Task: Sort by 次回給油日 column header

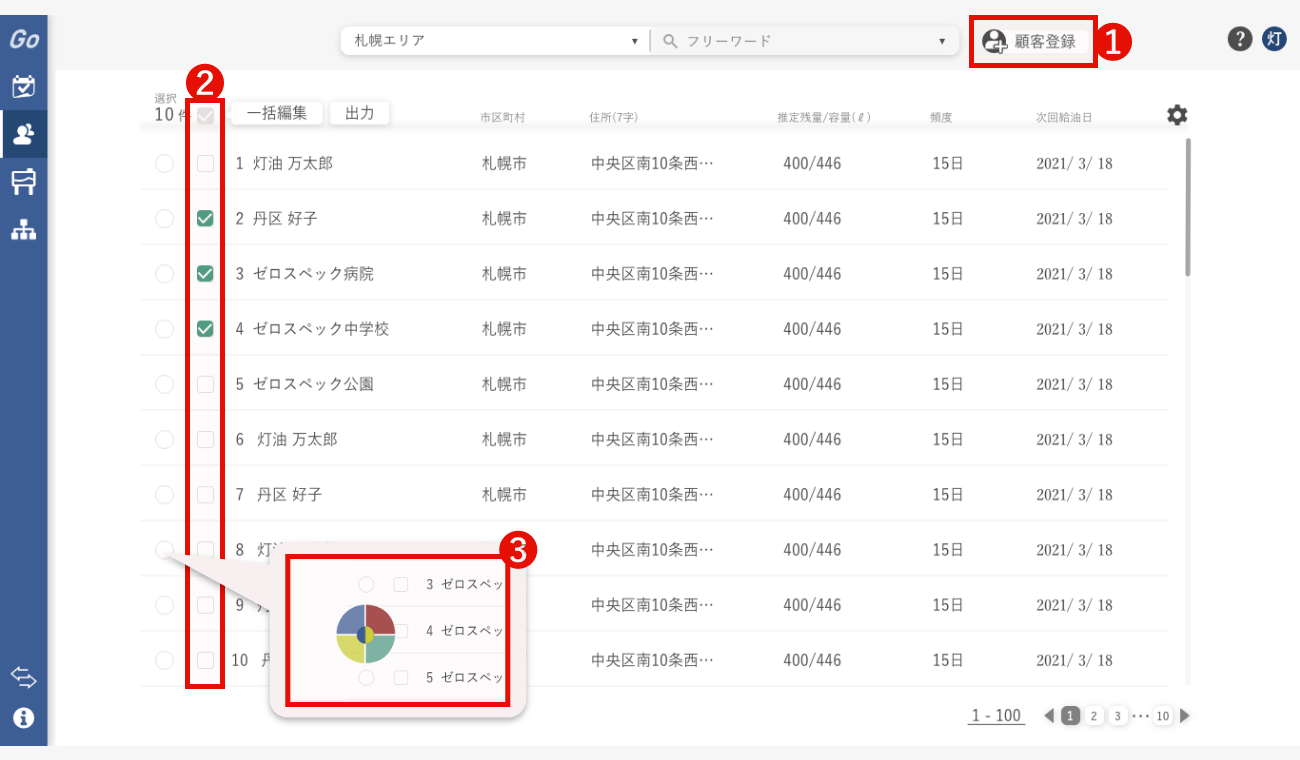Action: tap(1064, 117)
